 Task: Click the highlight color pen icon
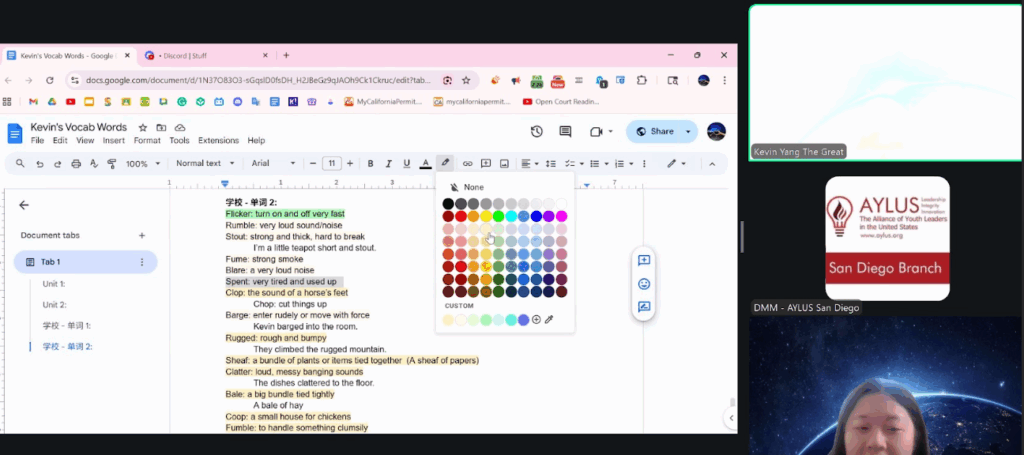[x=445, y=163]
